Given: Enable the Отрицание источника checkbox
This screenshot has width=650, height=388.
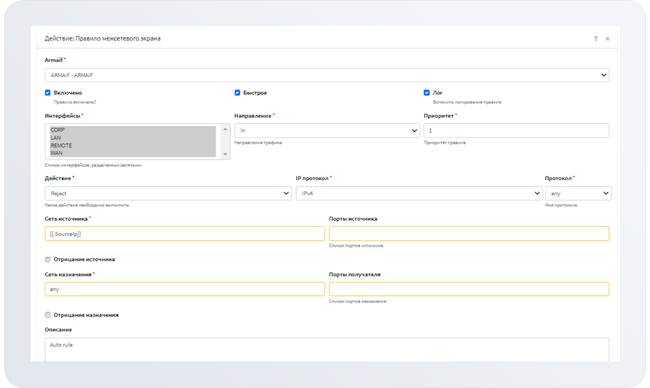Looking at the screenshot, I should point(48,259).
